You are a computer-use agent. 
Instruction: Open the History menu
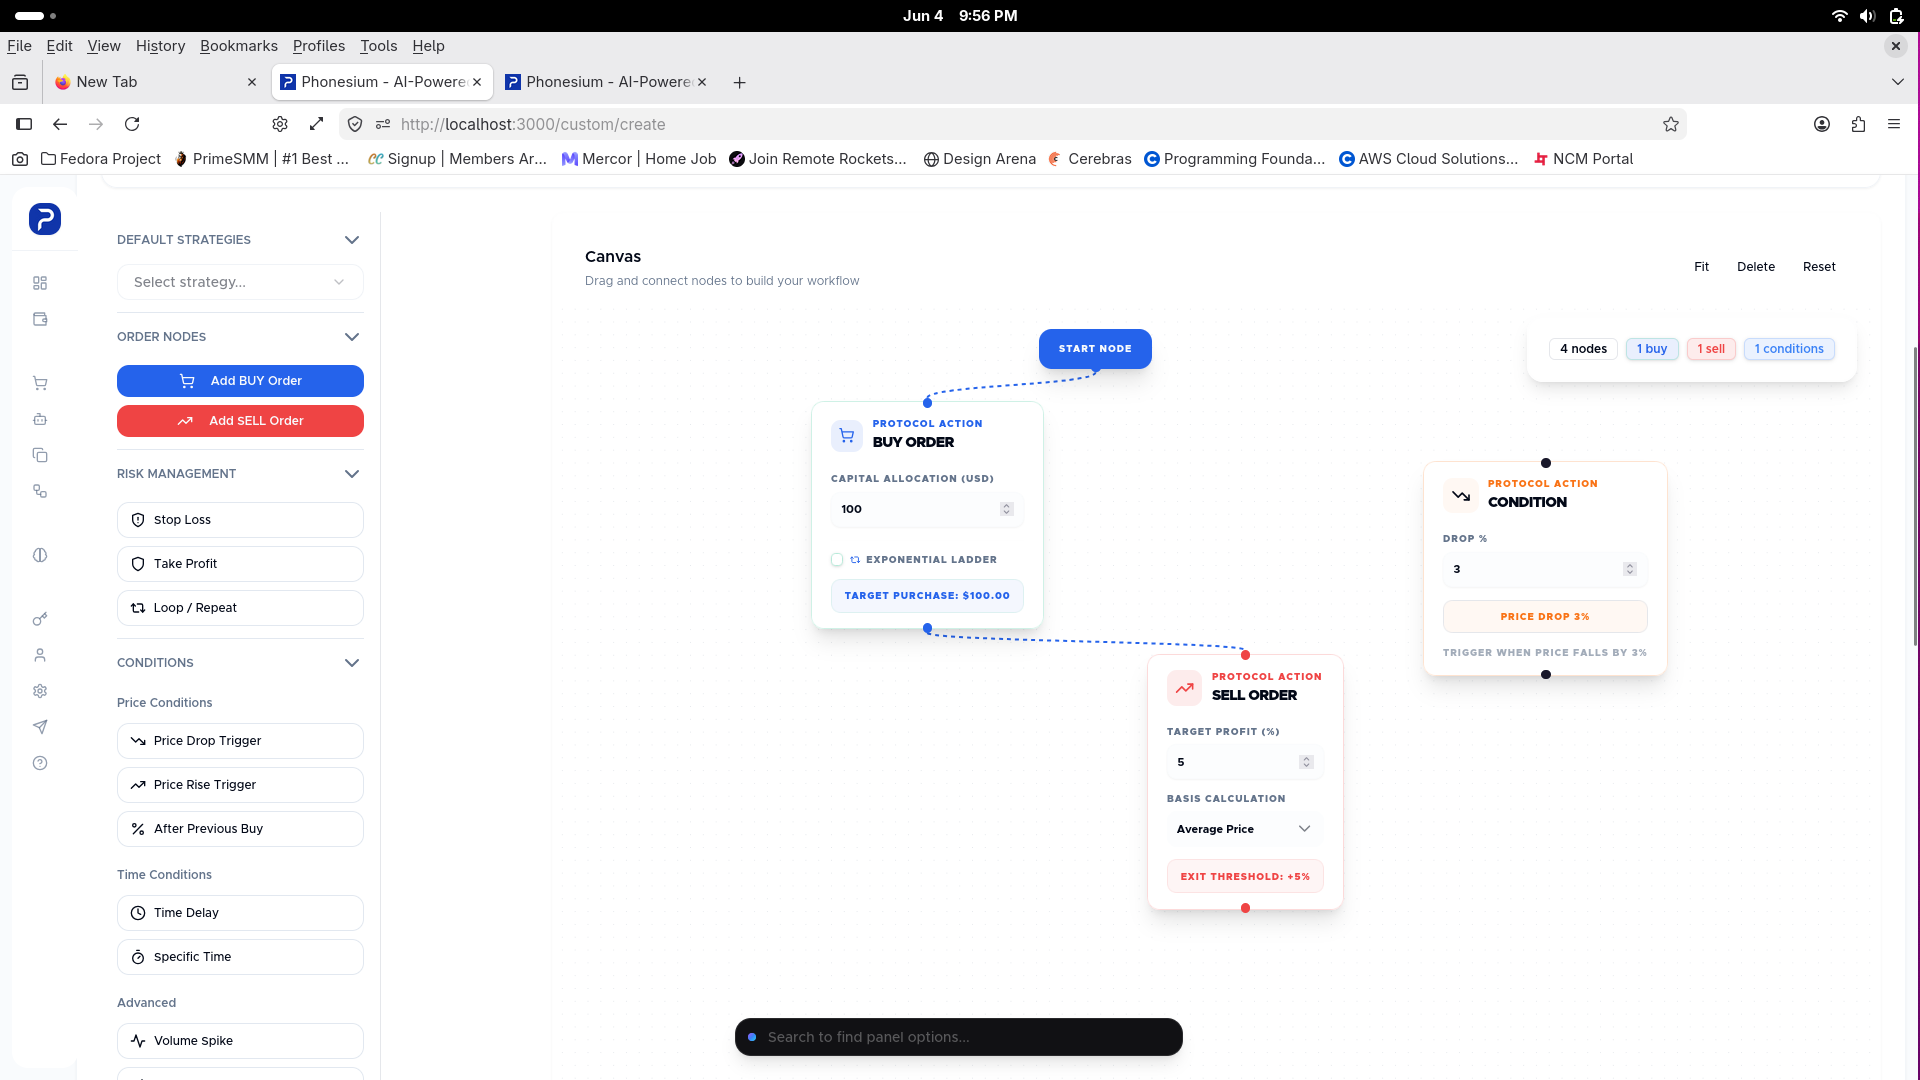[160, 46]
